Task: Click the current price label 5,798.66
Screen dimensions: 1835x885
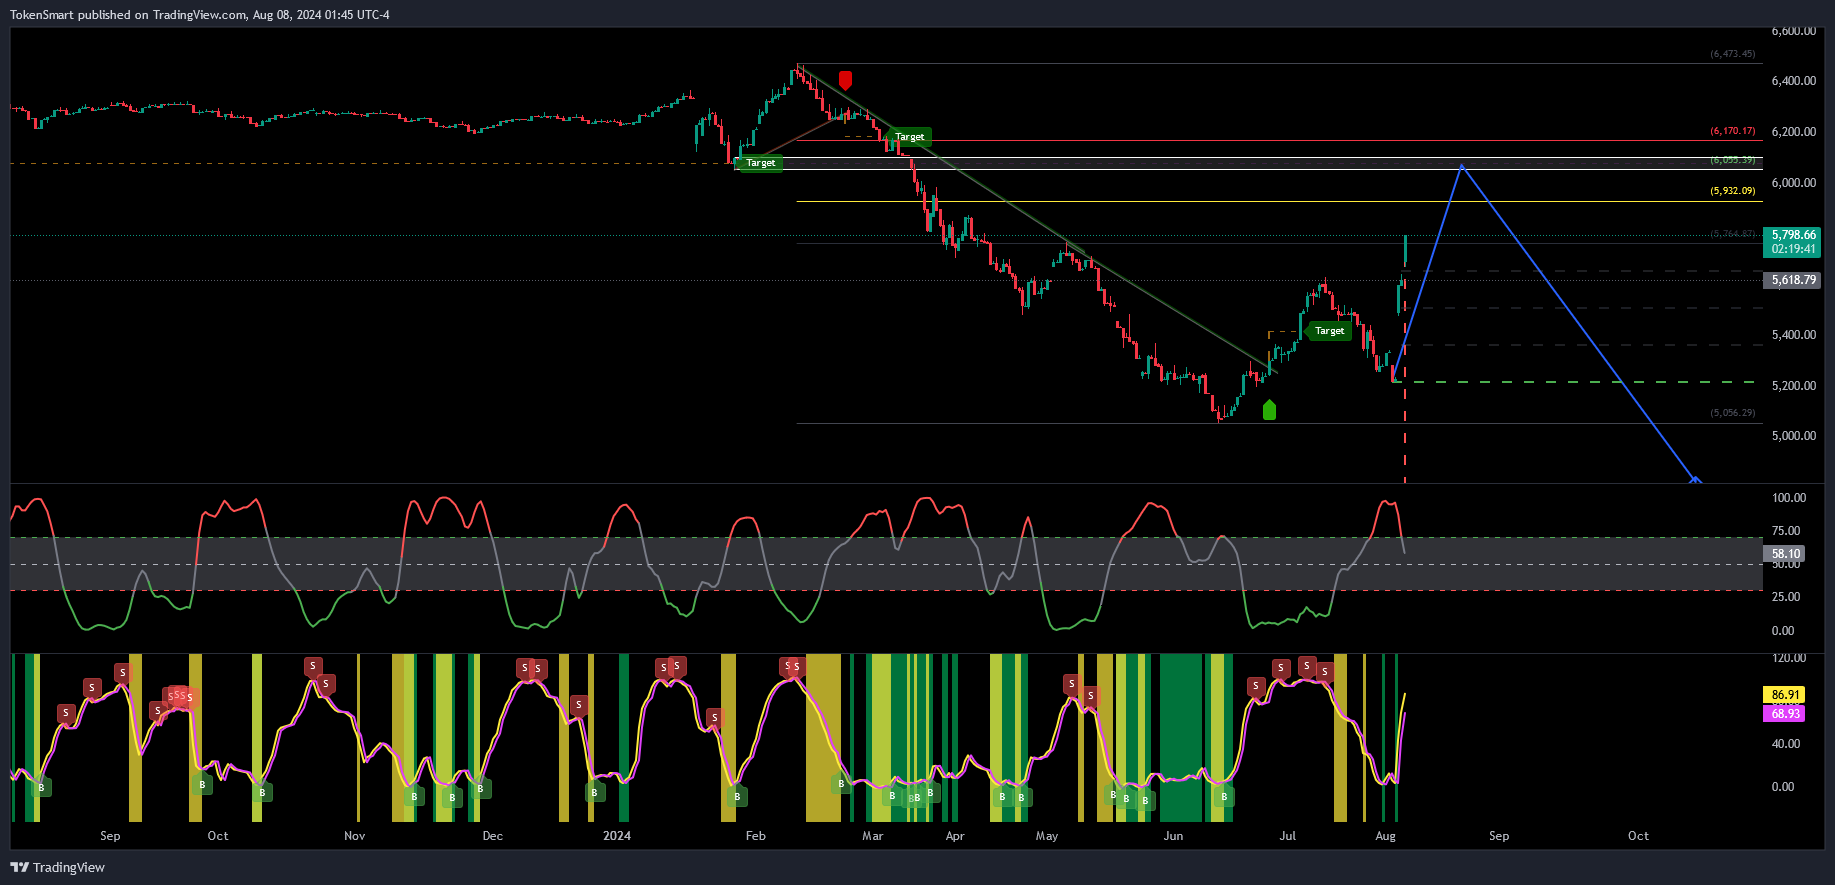Action: (1793, 235)
